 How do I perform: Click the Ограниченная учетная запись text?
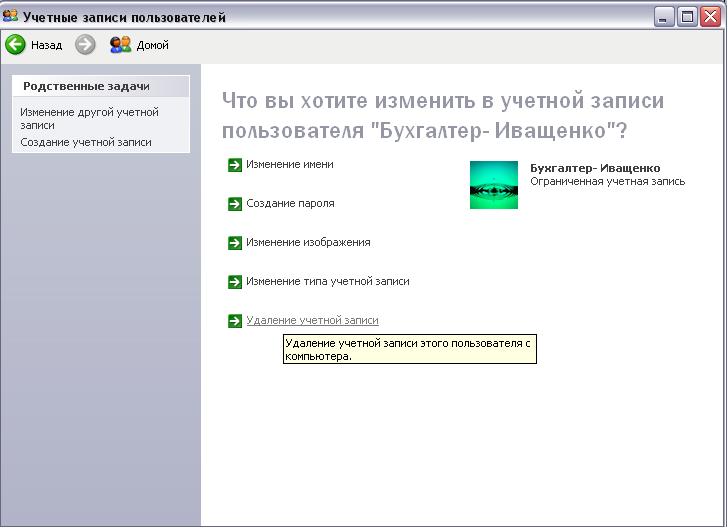[x=607, y=181]
